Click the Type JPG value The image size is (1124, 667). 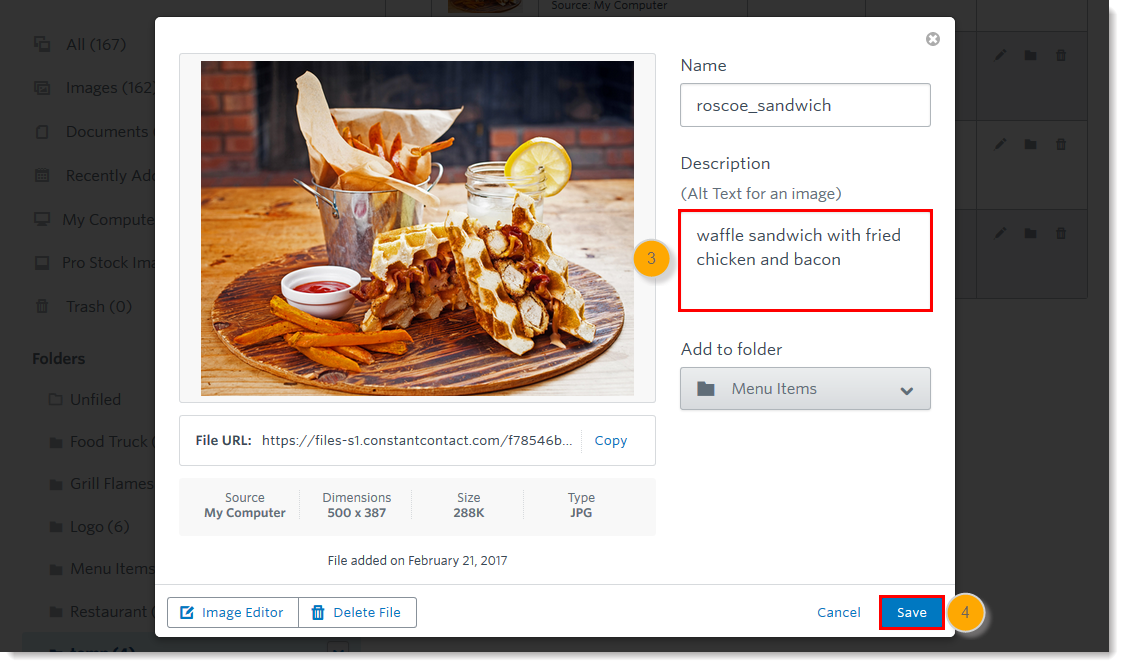click(x=581, y=513)
